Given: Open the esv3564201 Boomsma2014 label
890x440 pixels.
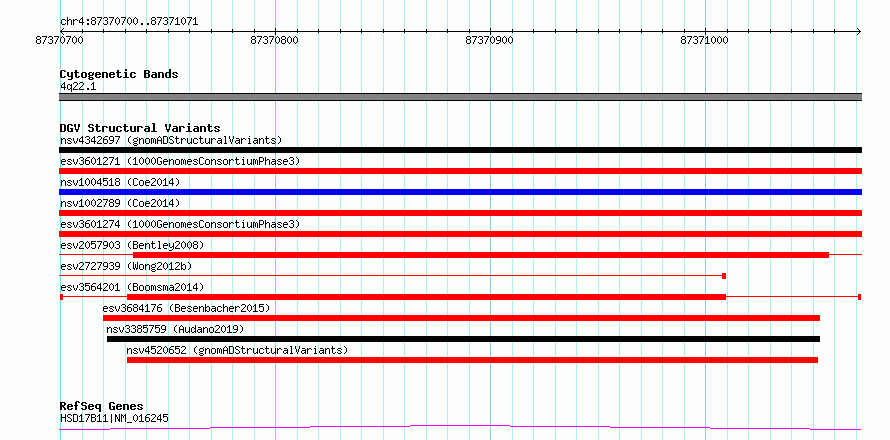Looking at the screenshot, I should click(132, 287).
